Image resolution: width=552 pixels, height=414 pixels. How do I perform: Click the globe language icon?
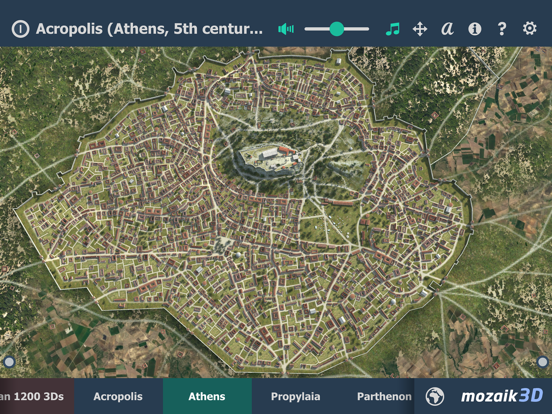pos(435,396)
